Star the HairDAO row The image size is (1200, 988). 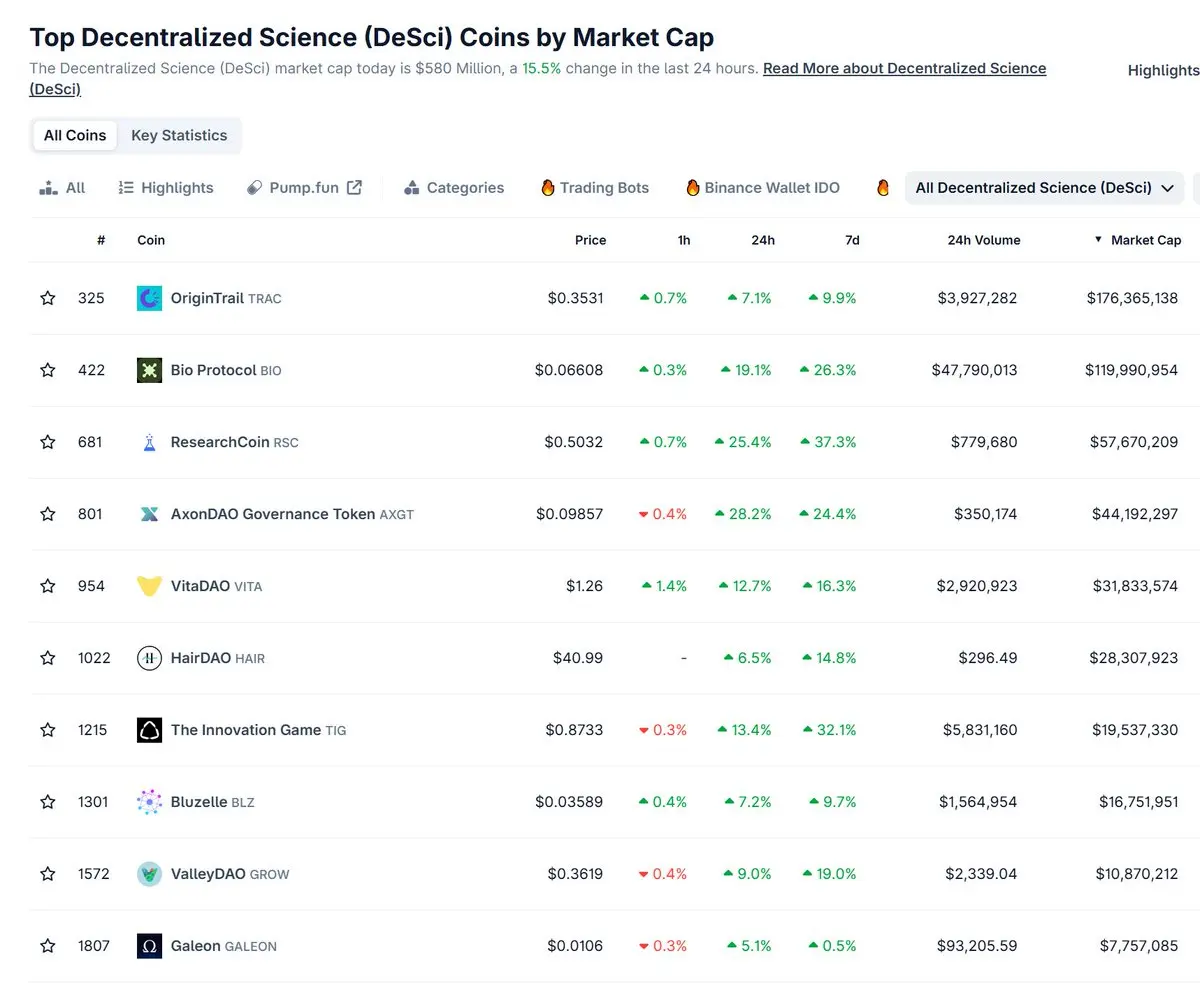click(x=47, y=658)
